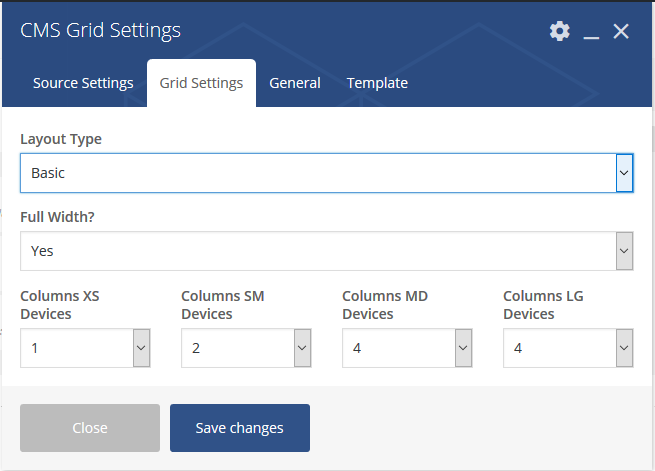Open the Columns MD Devices dropdown
655x471 pixels.
407,348
